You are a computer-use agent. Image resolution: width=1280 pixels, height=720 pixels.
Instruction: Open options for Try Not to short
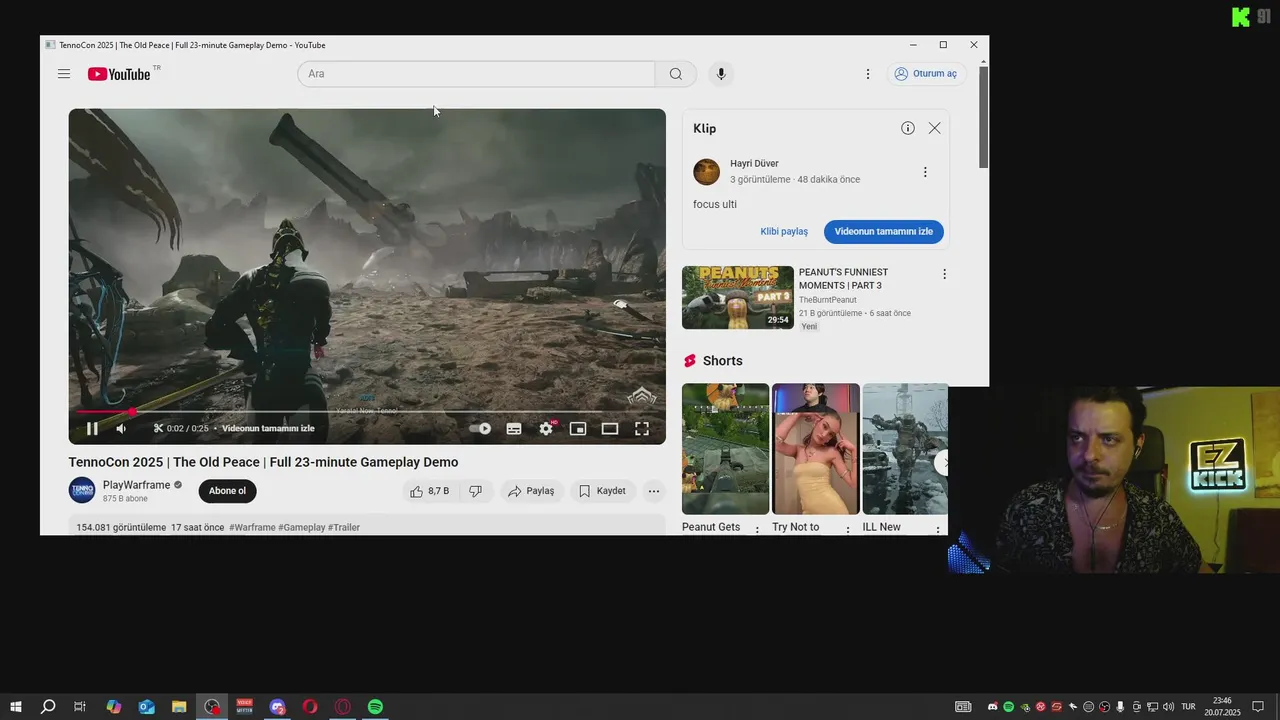848,530
